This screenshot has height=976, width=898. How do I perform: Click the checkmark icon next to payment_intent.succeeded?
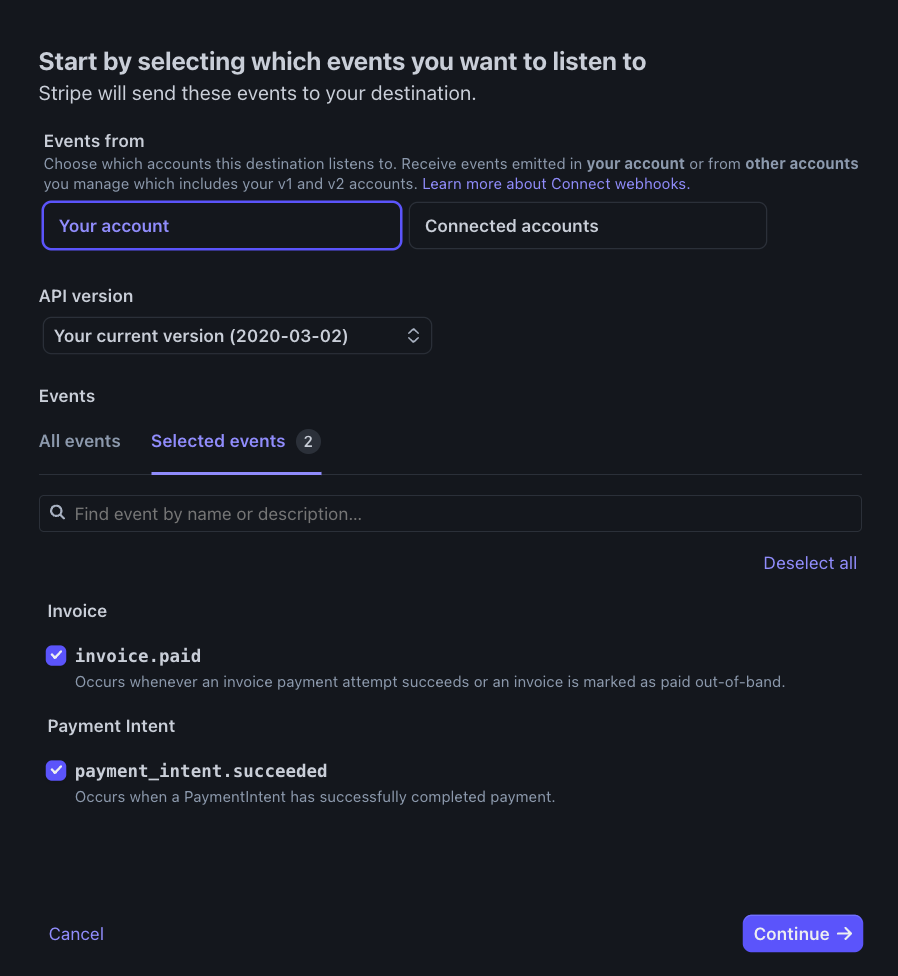56,770
